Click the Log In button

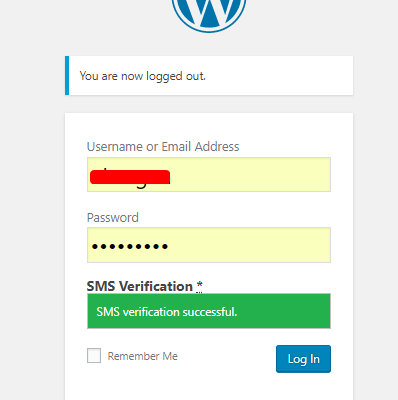click(x=303, y=359)
